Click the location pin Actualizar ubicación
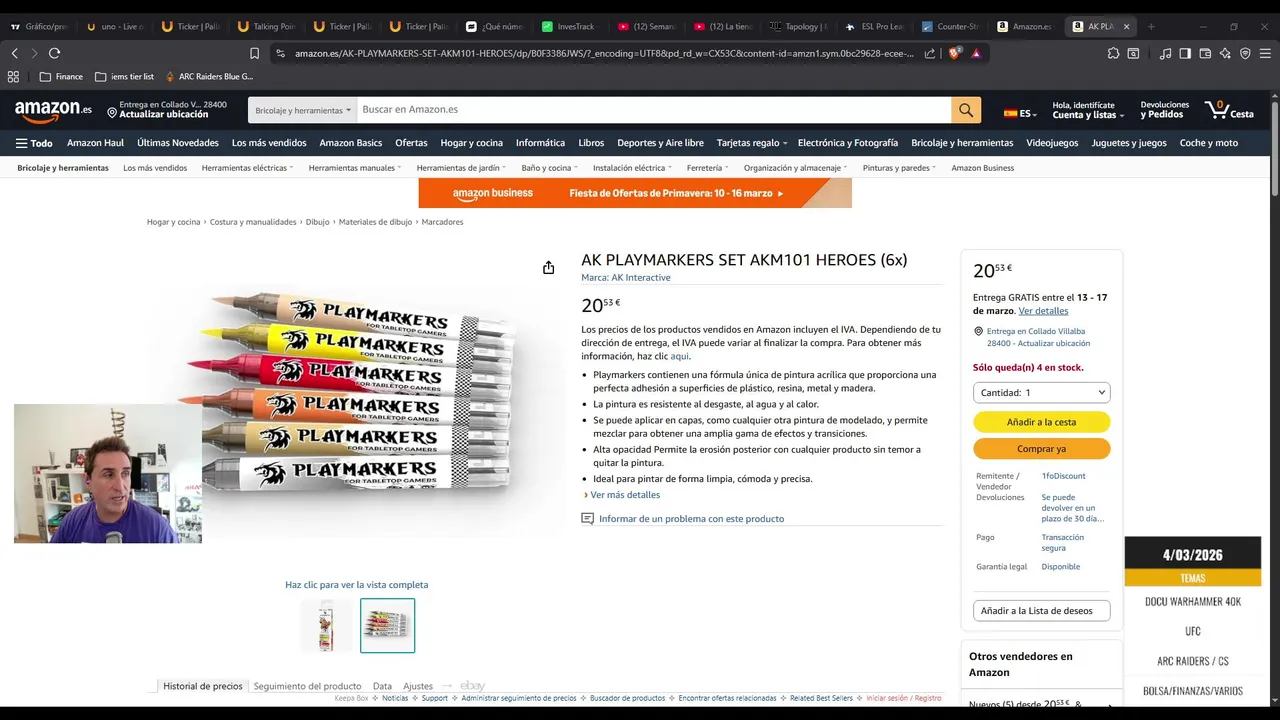Screen dimensions: 1280x720 pos(166,109)
